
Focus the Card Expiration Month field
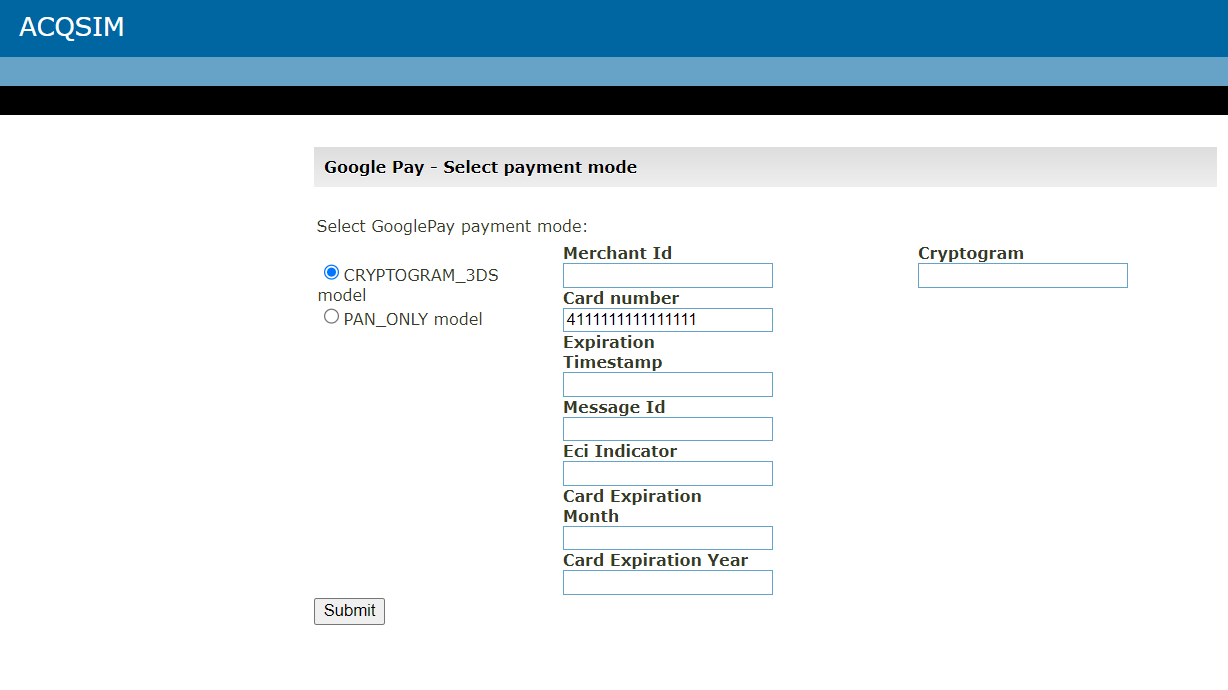667,538
